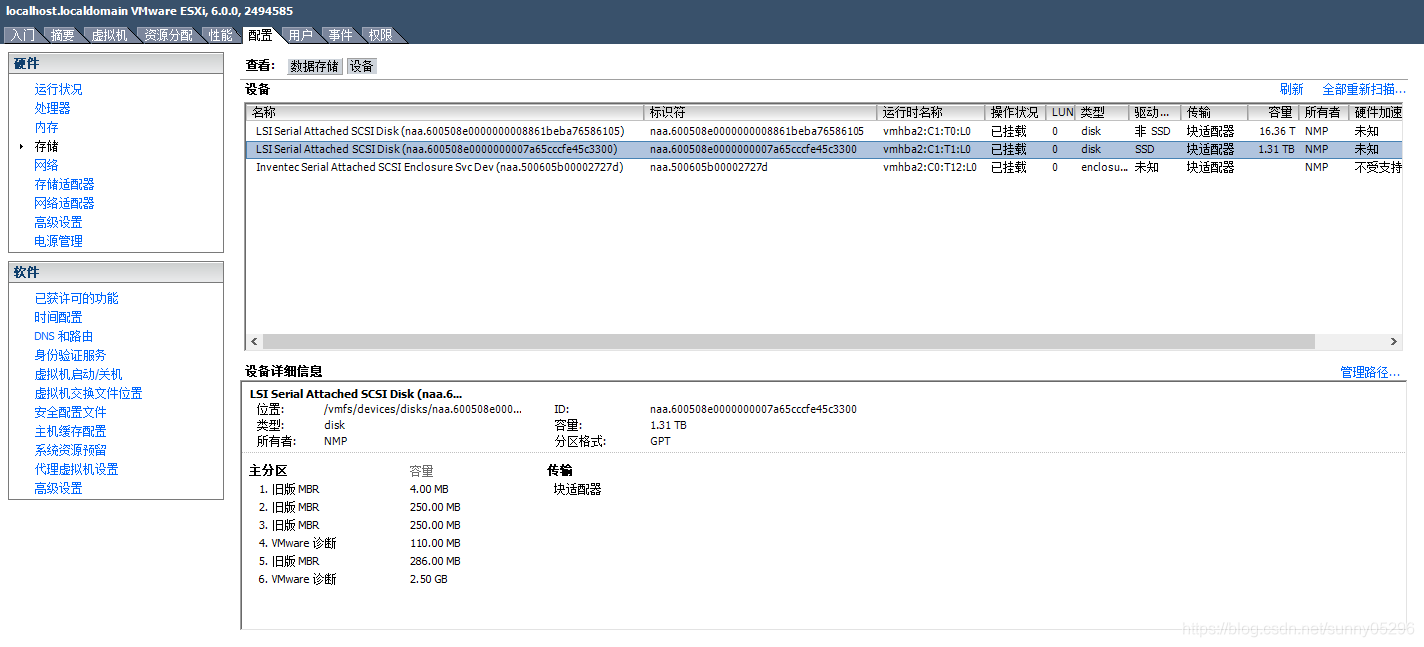Switch to the 资源分配 tab

[x=168, y=35]
